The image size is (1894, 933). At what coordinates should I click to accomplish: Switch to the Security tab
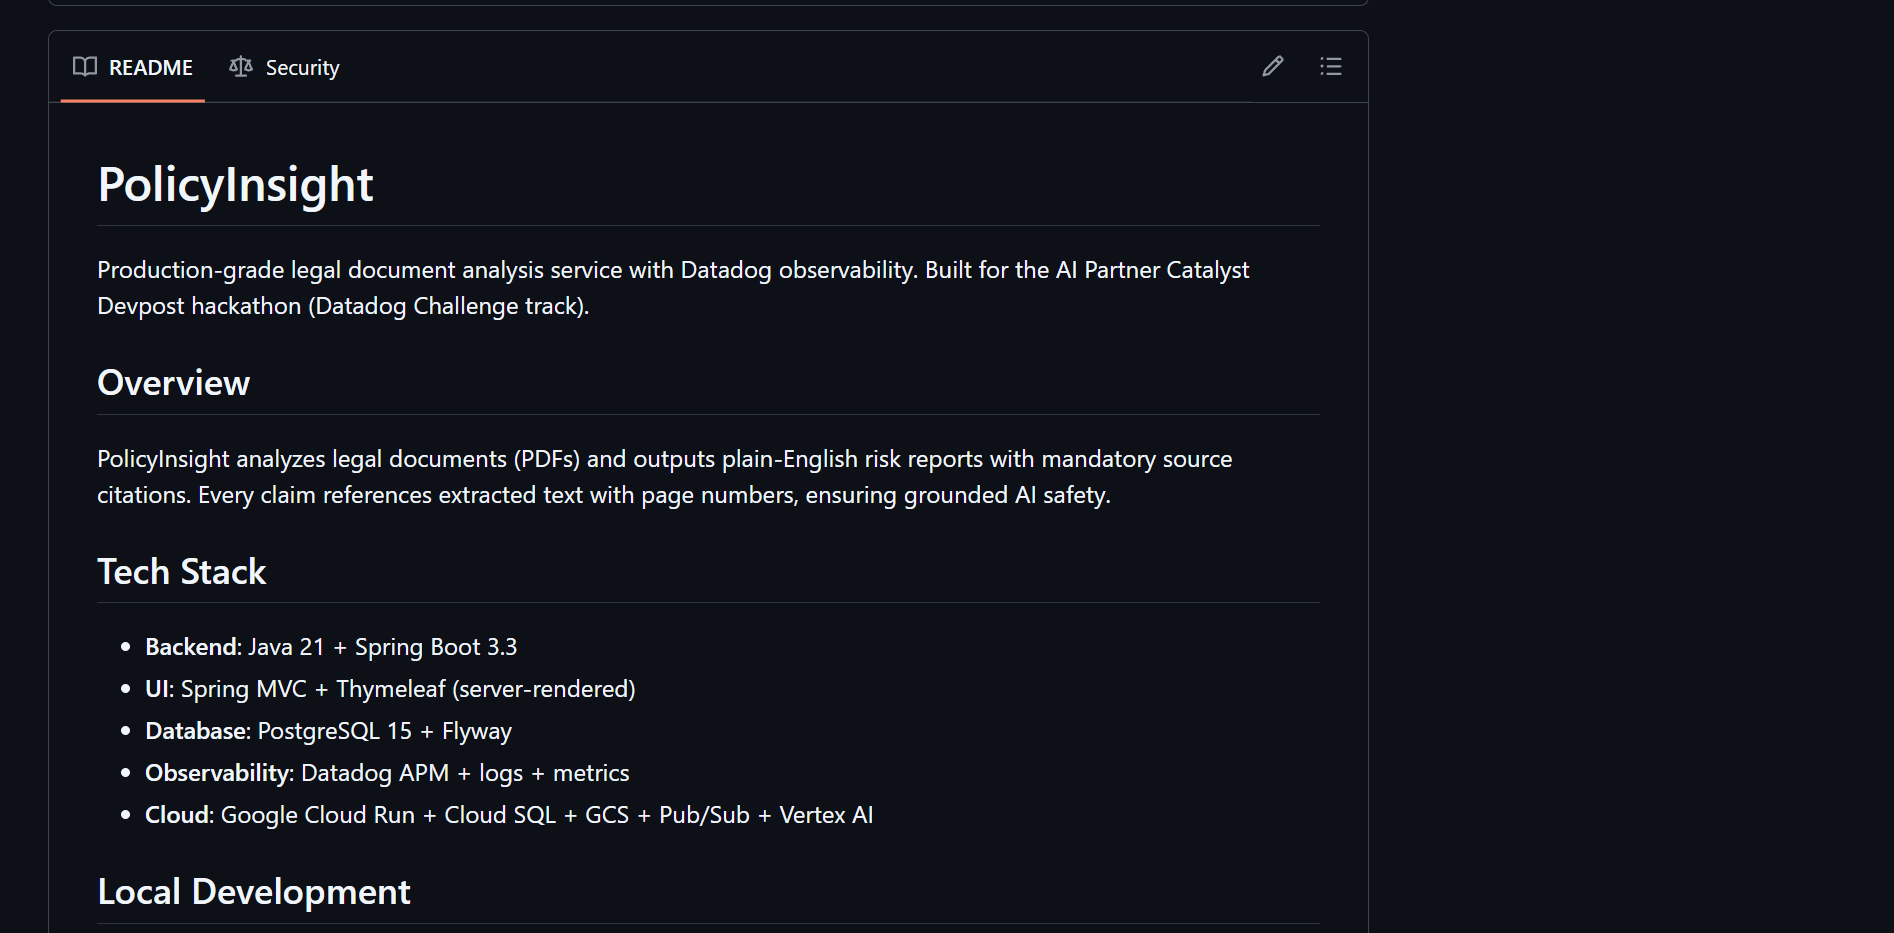284,67
